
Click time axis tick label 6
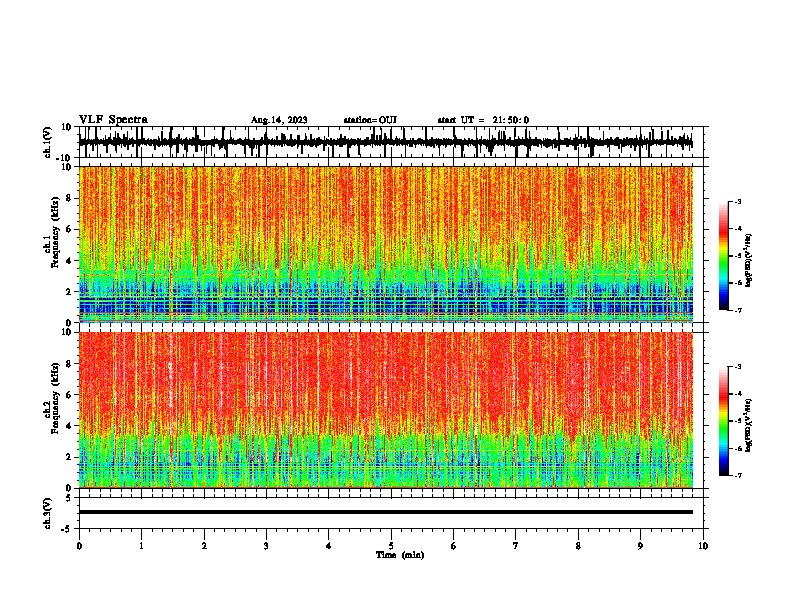(x=454, y=546)
